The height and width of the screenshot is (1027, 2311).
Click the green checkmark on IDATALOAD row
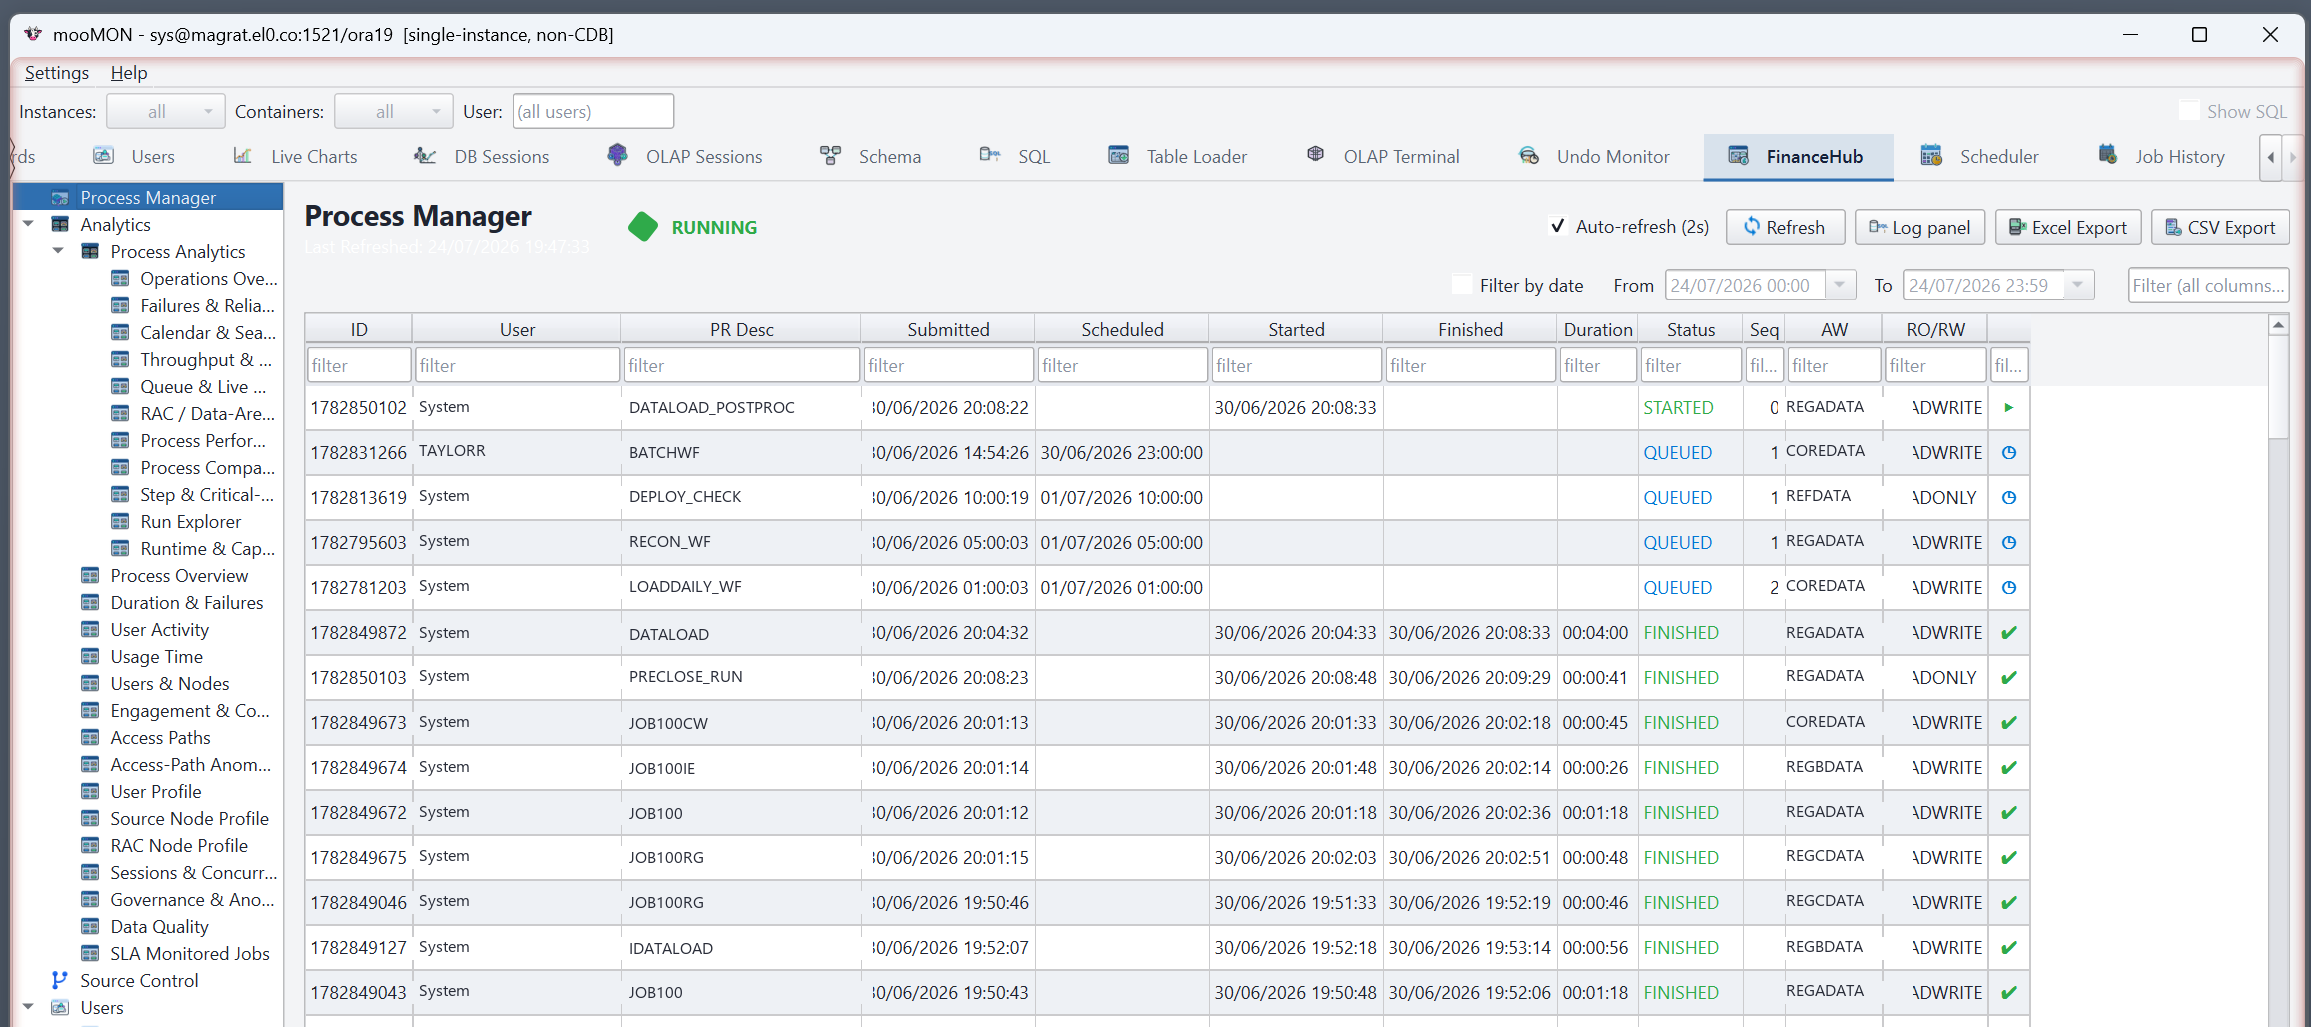2009,947
